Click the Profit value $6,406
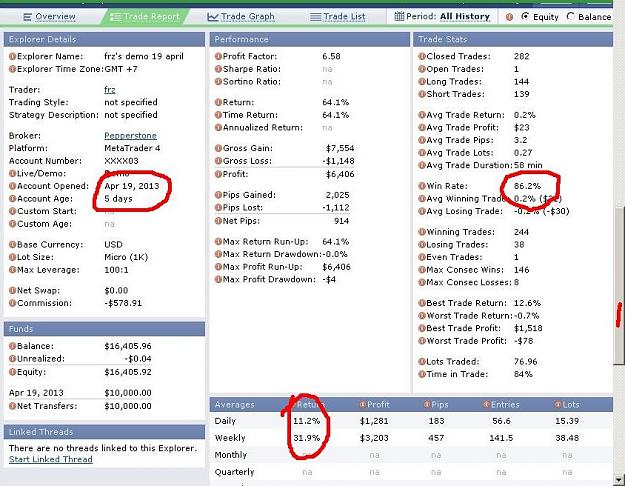This screenshot has height=486, width=625. [x=340, y=174]
